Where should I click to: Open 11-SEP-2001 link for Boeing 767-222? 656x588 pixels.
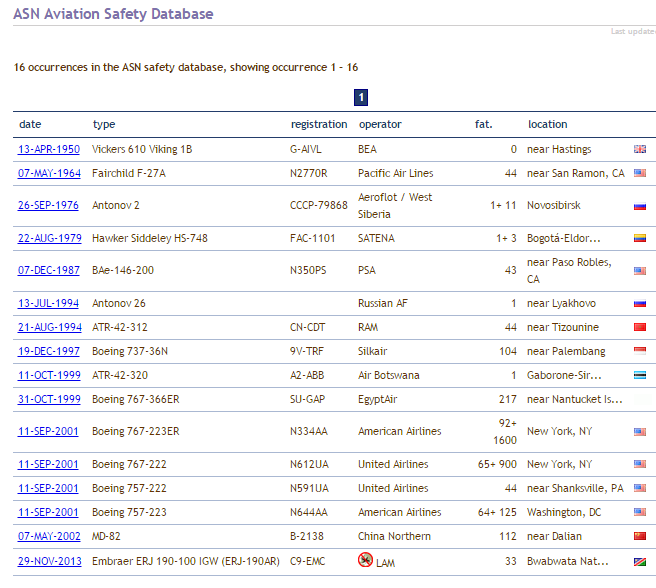[x=48, y=465]
